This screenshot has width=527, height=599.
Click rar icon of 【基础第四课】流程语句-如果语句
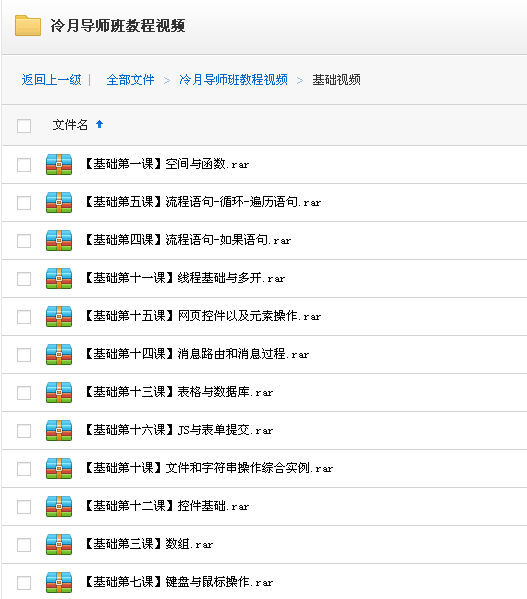click(x=59, y=240)
